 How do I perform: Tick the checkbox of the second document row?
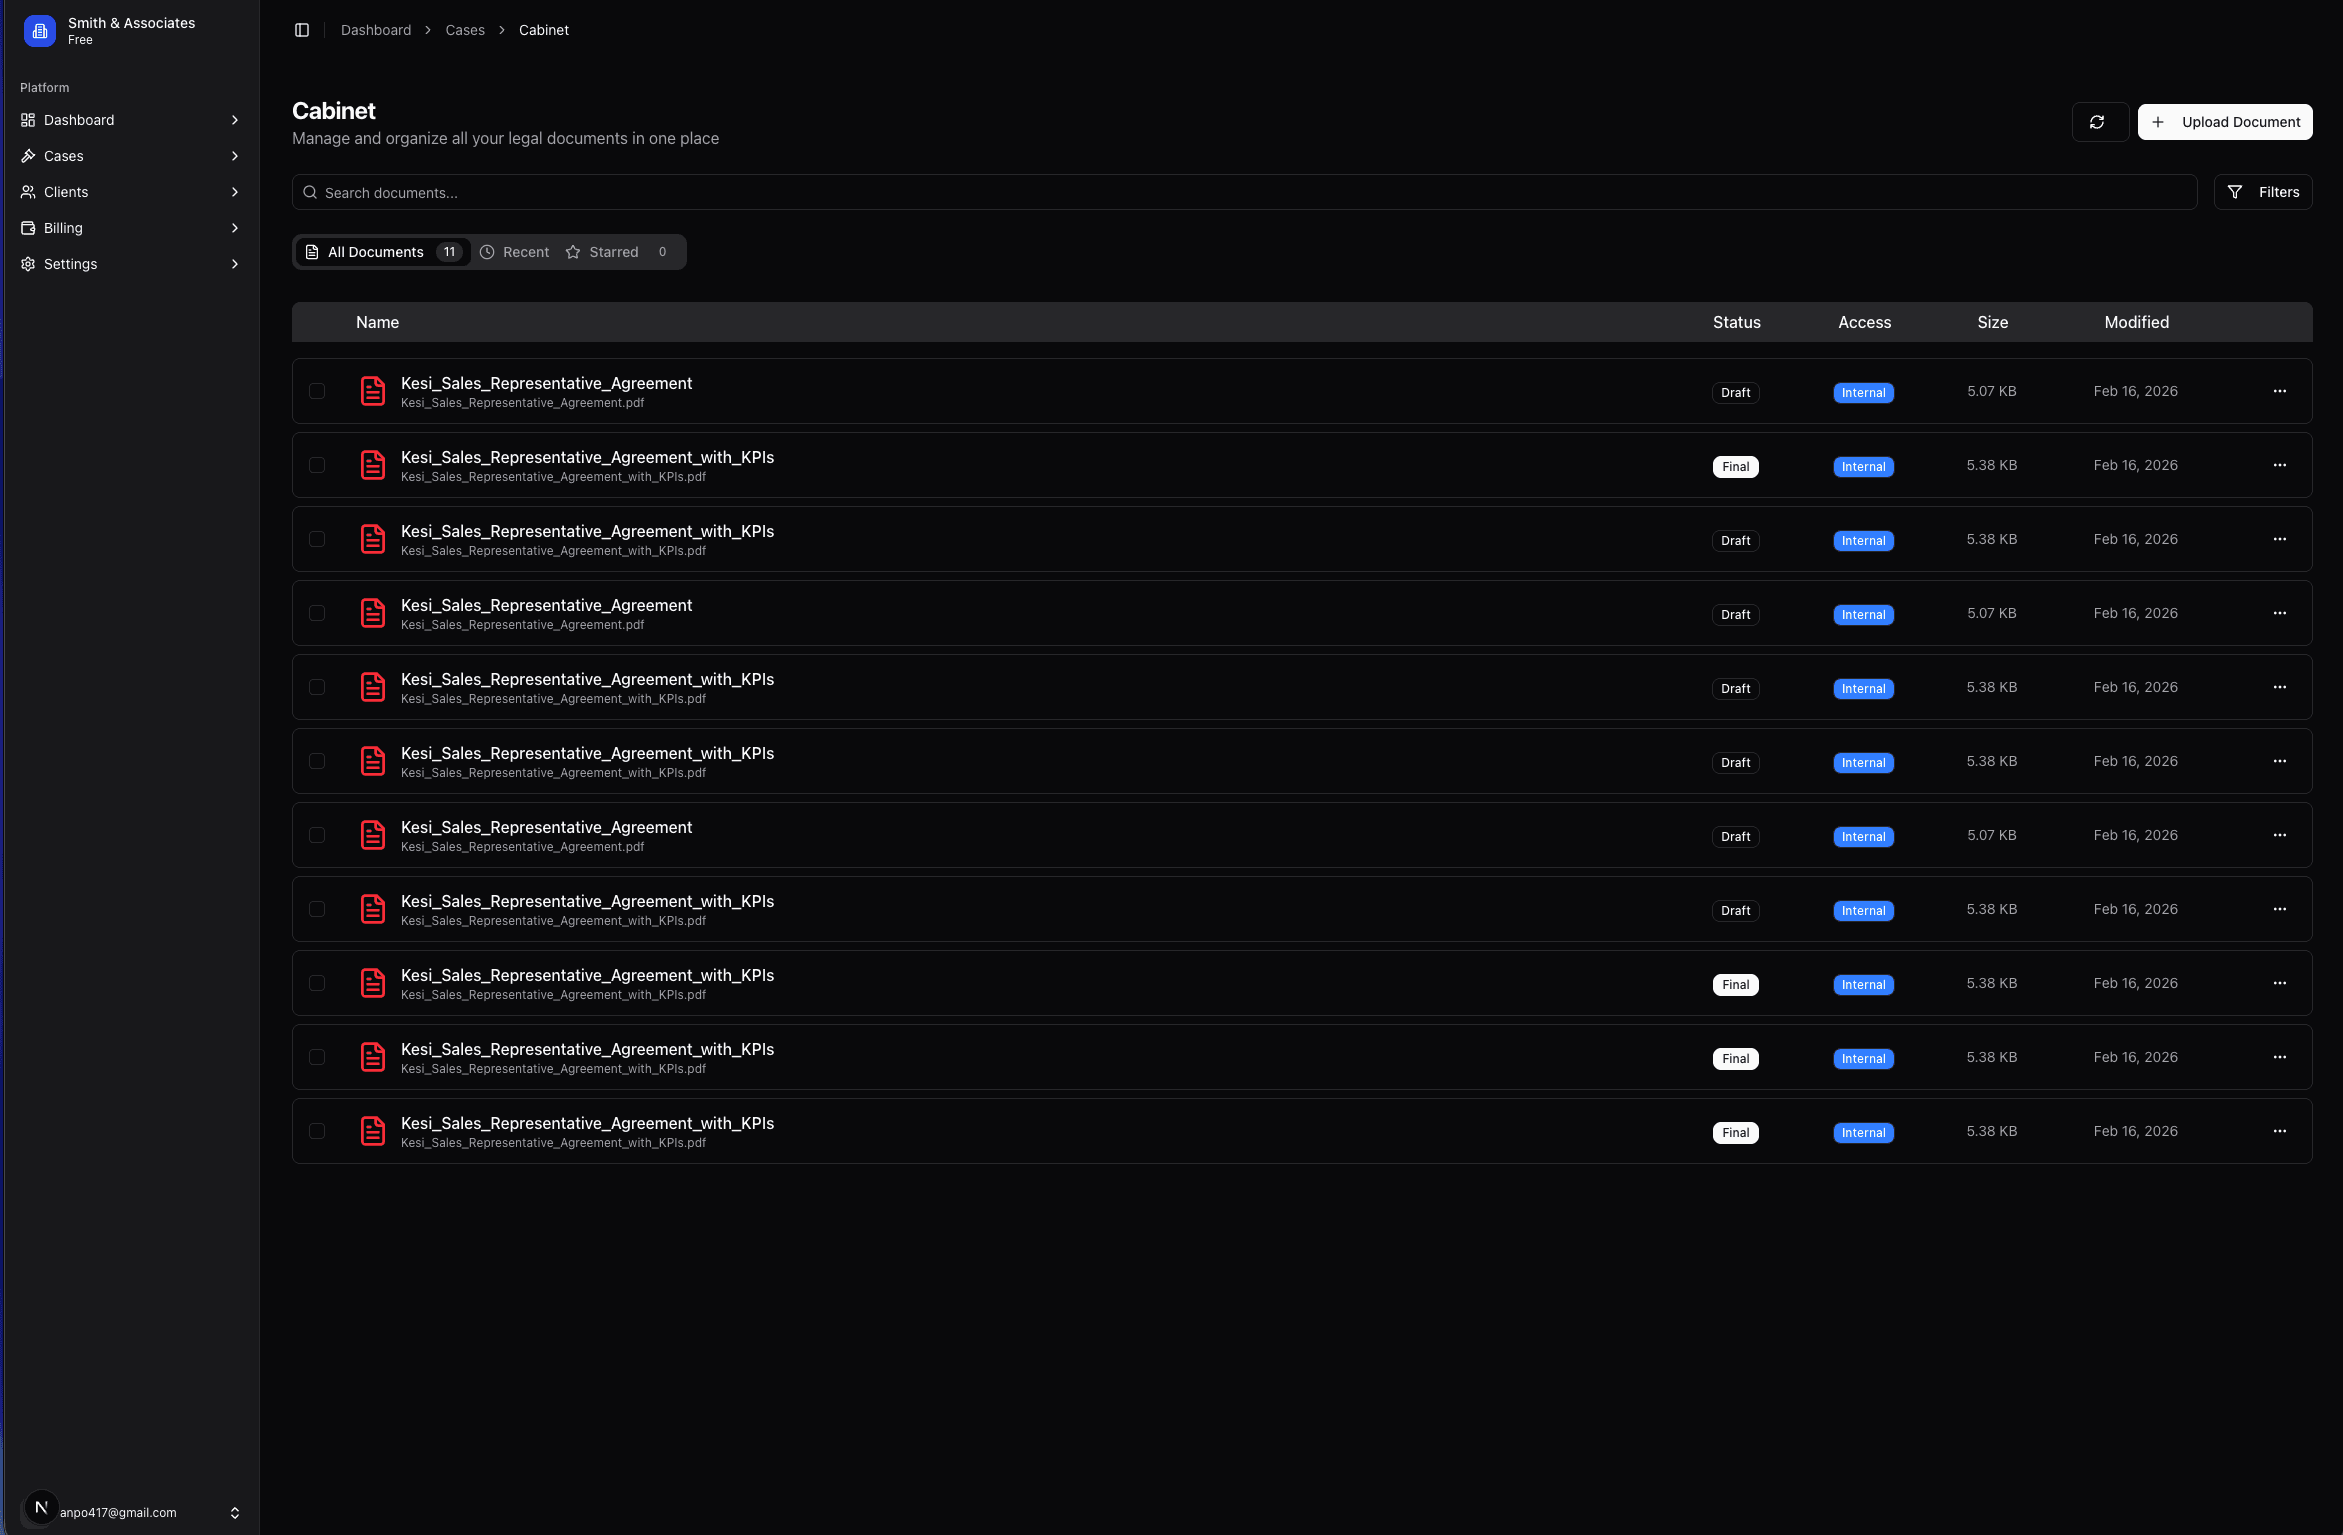317,465
